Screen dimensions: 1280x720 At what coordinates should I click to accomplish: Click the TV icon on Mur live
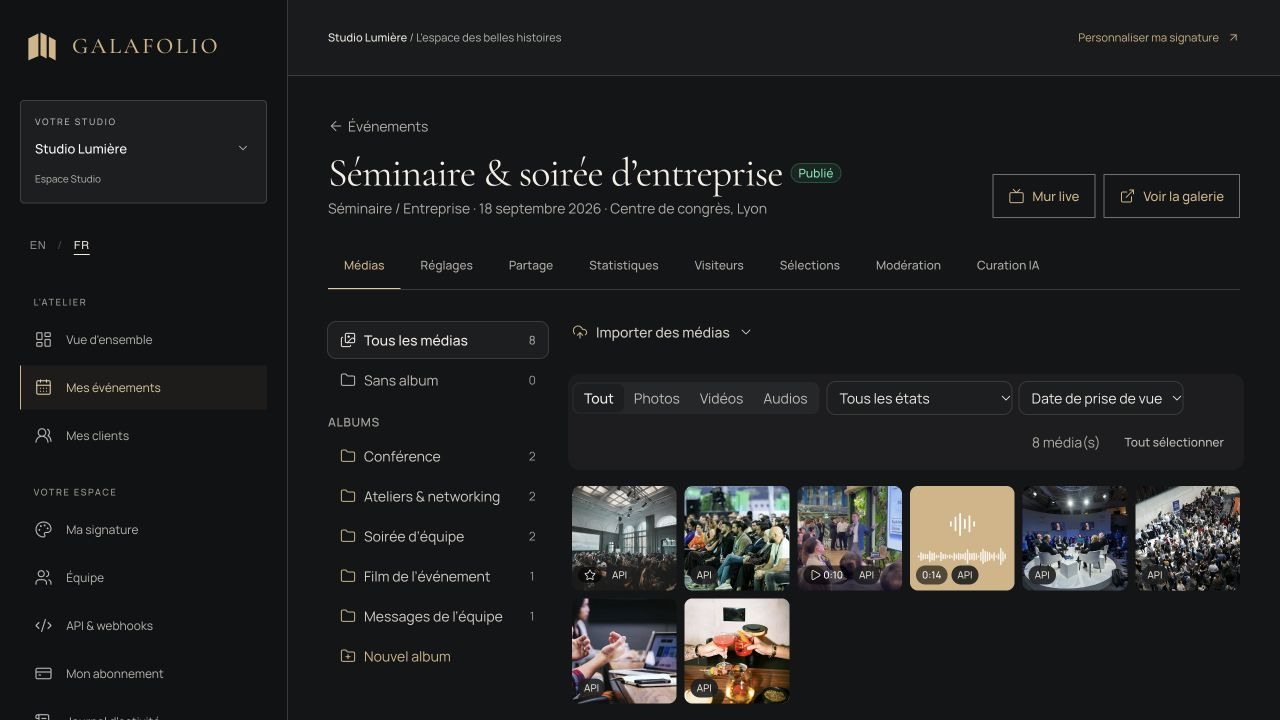(x=1016, y=197)
